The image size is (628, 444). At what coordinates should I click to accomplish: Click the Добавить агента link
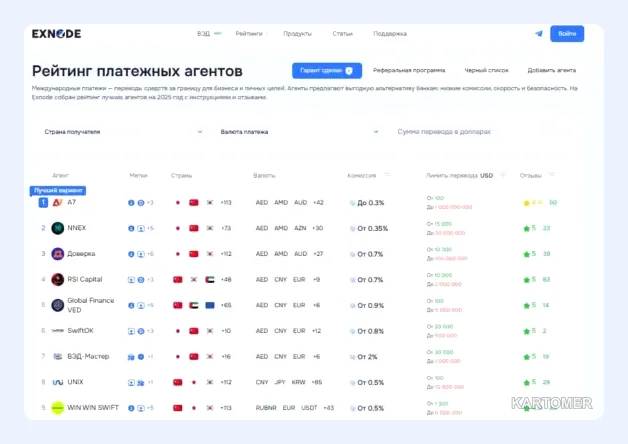click(552, 70)
